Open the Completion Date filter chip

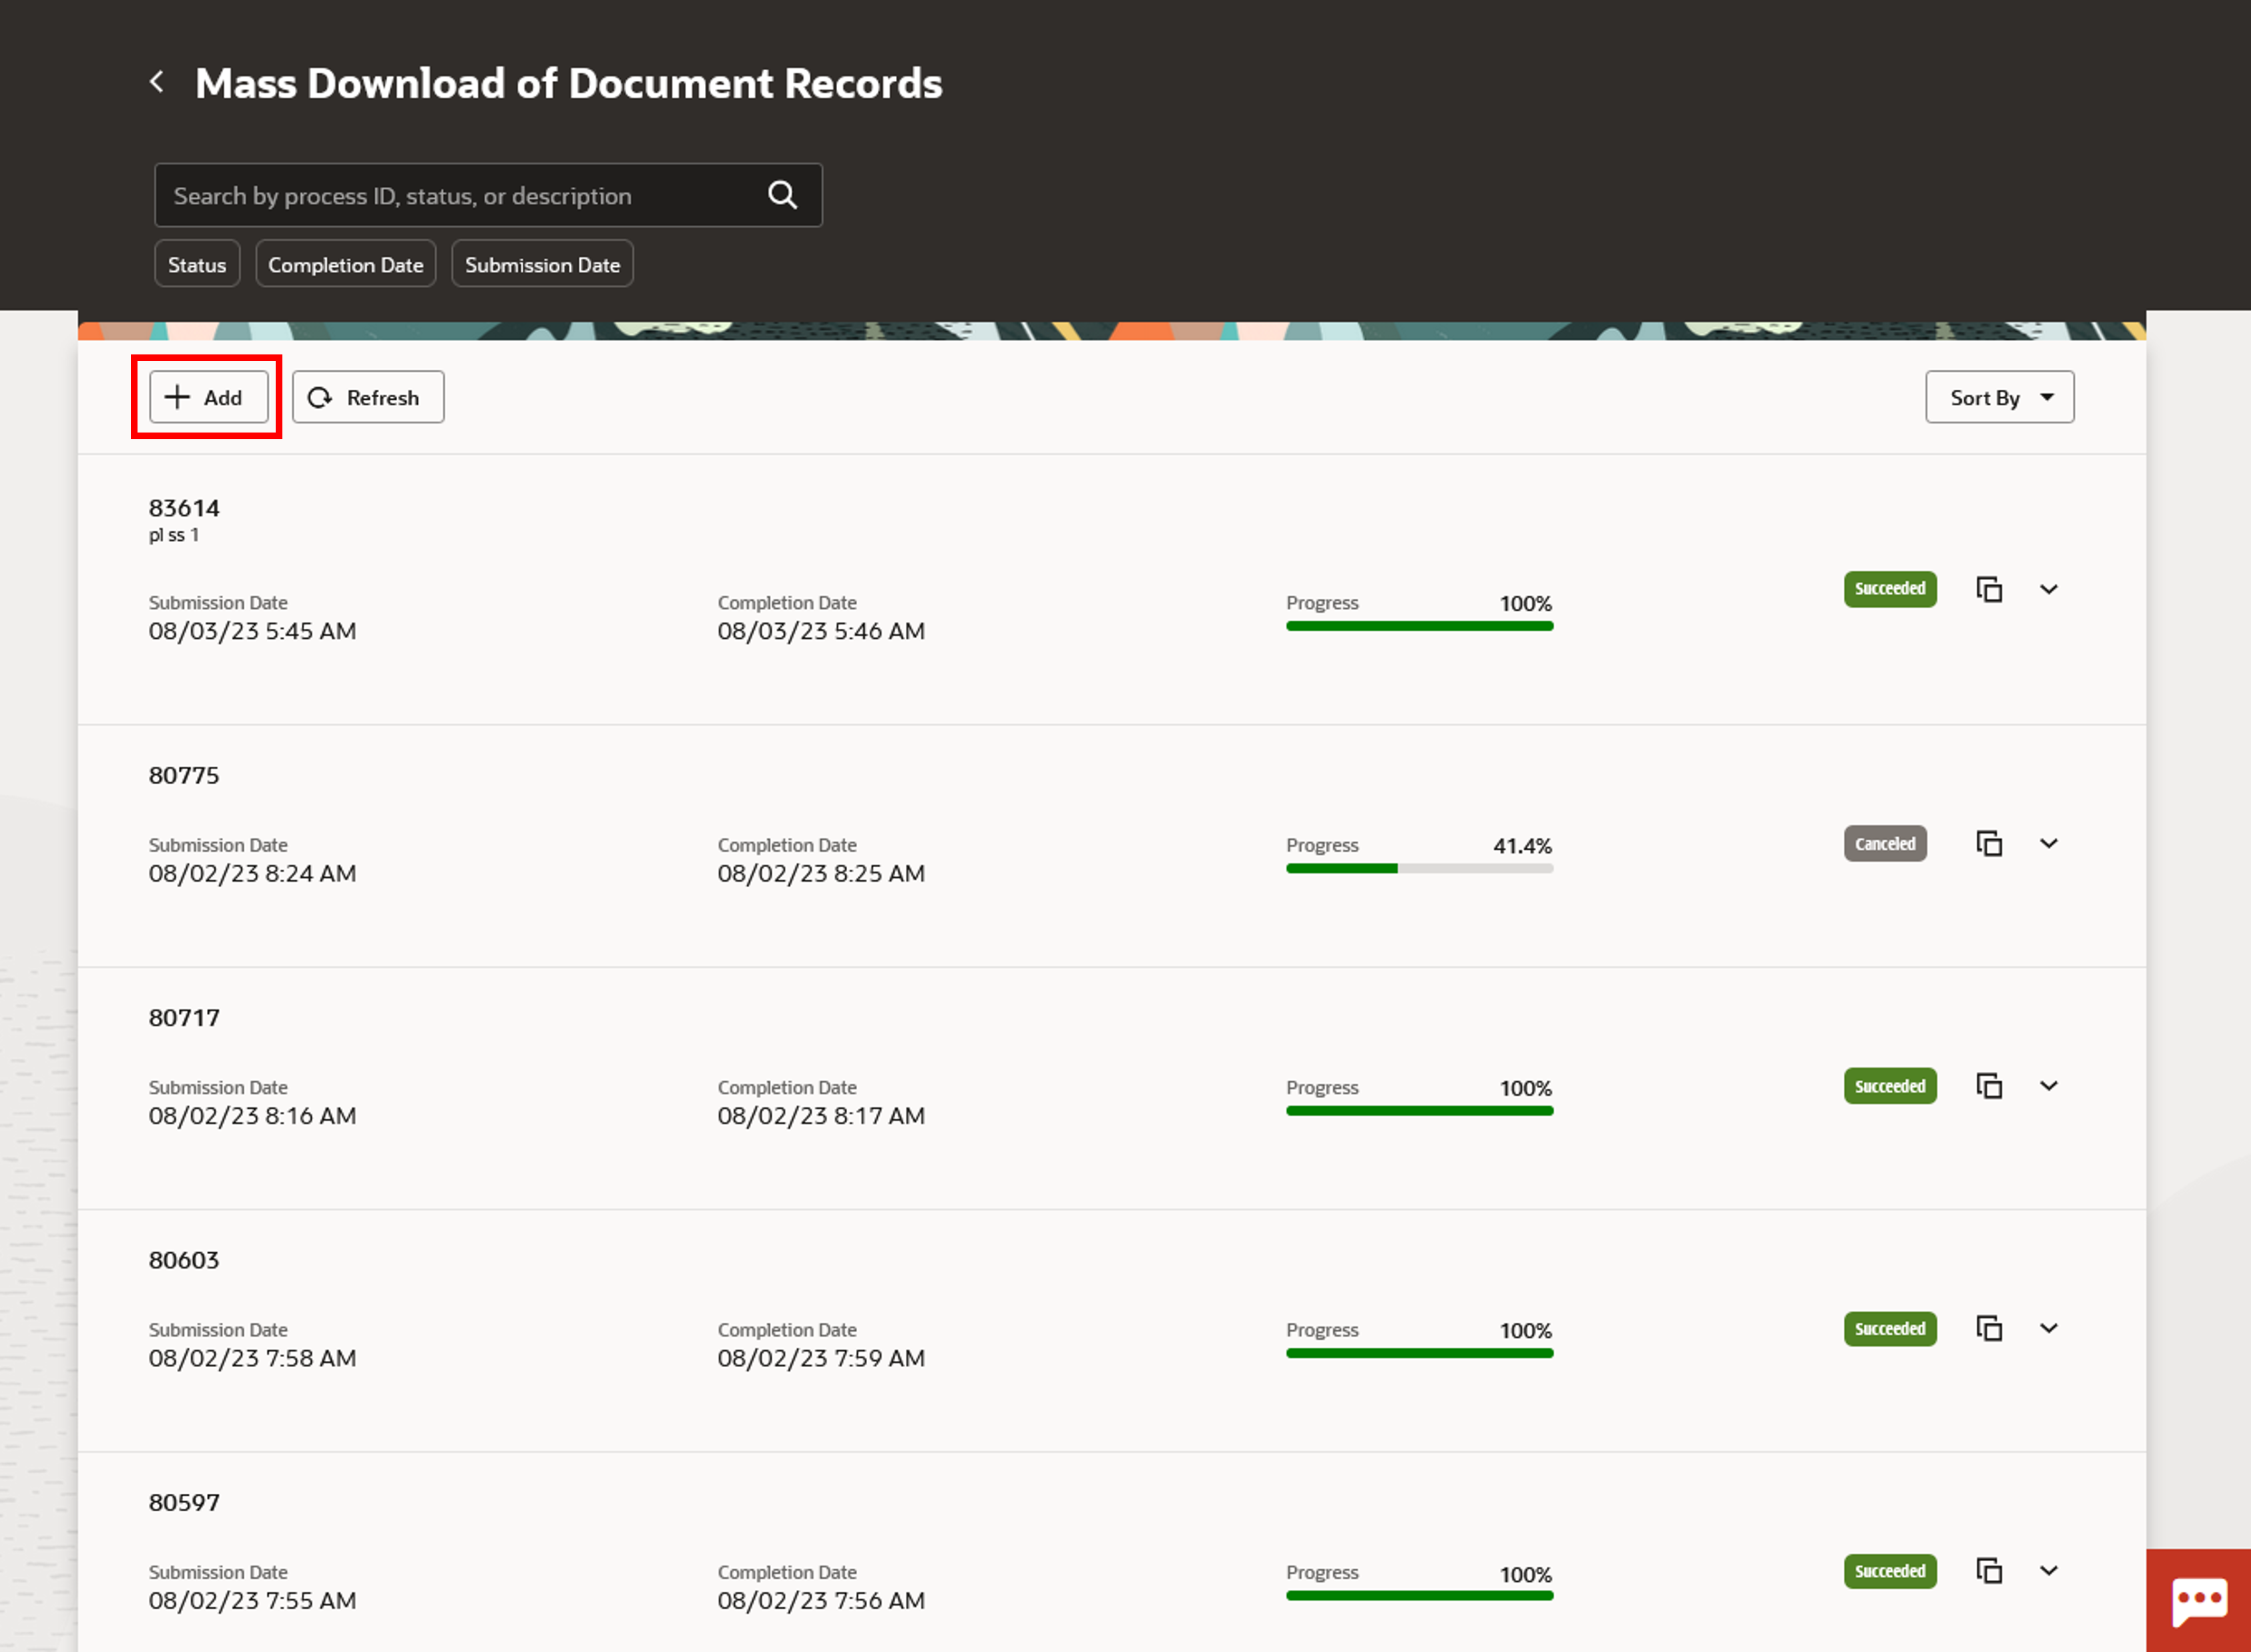point(346,264)
